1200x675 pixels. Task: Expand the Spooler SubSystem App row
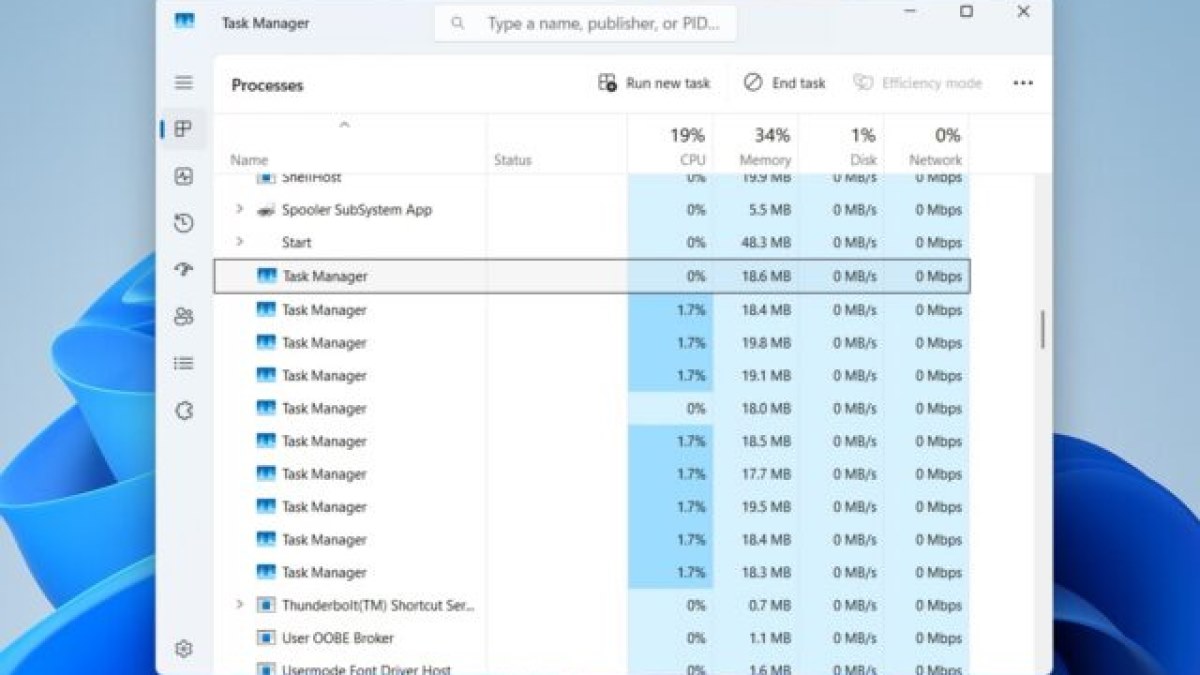(x=239, y=210)
